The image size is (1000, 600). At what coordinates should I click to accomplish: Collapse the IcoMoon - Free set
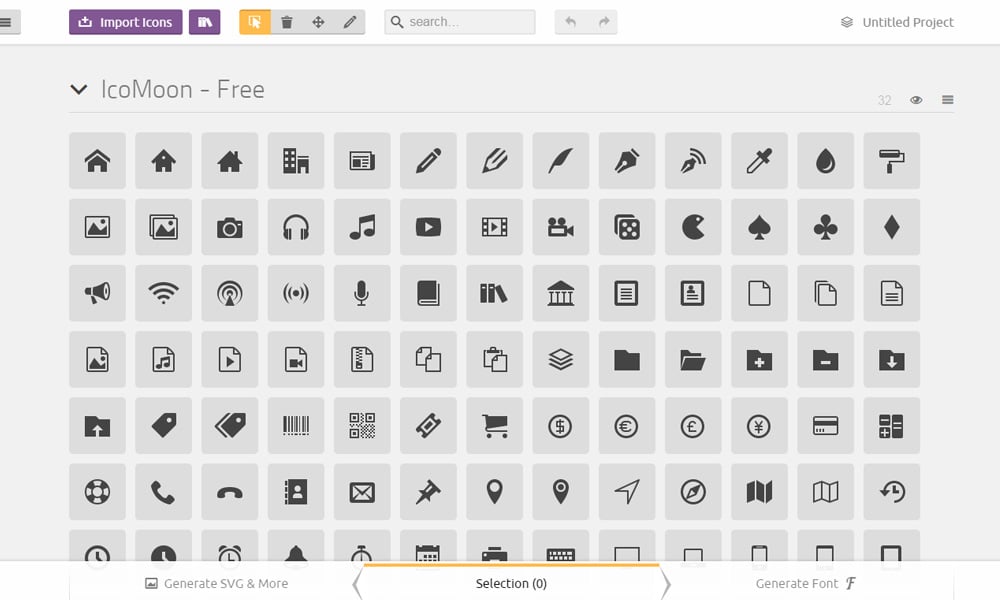[78, 89]
